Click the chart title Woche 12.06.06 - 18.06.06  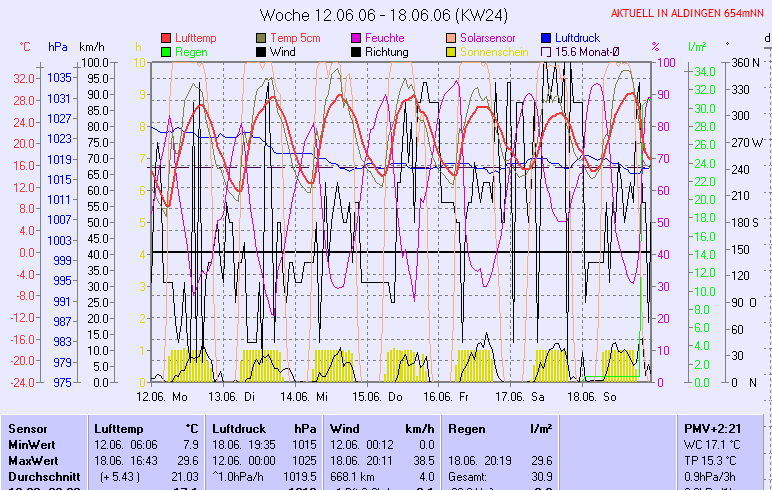(x=385, y=15)
